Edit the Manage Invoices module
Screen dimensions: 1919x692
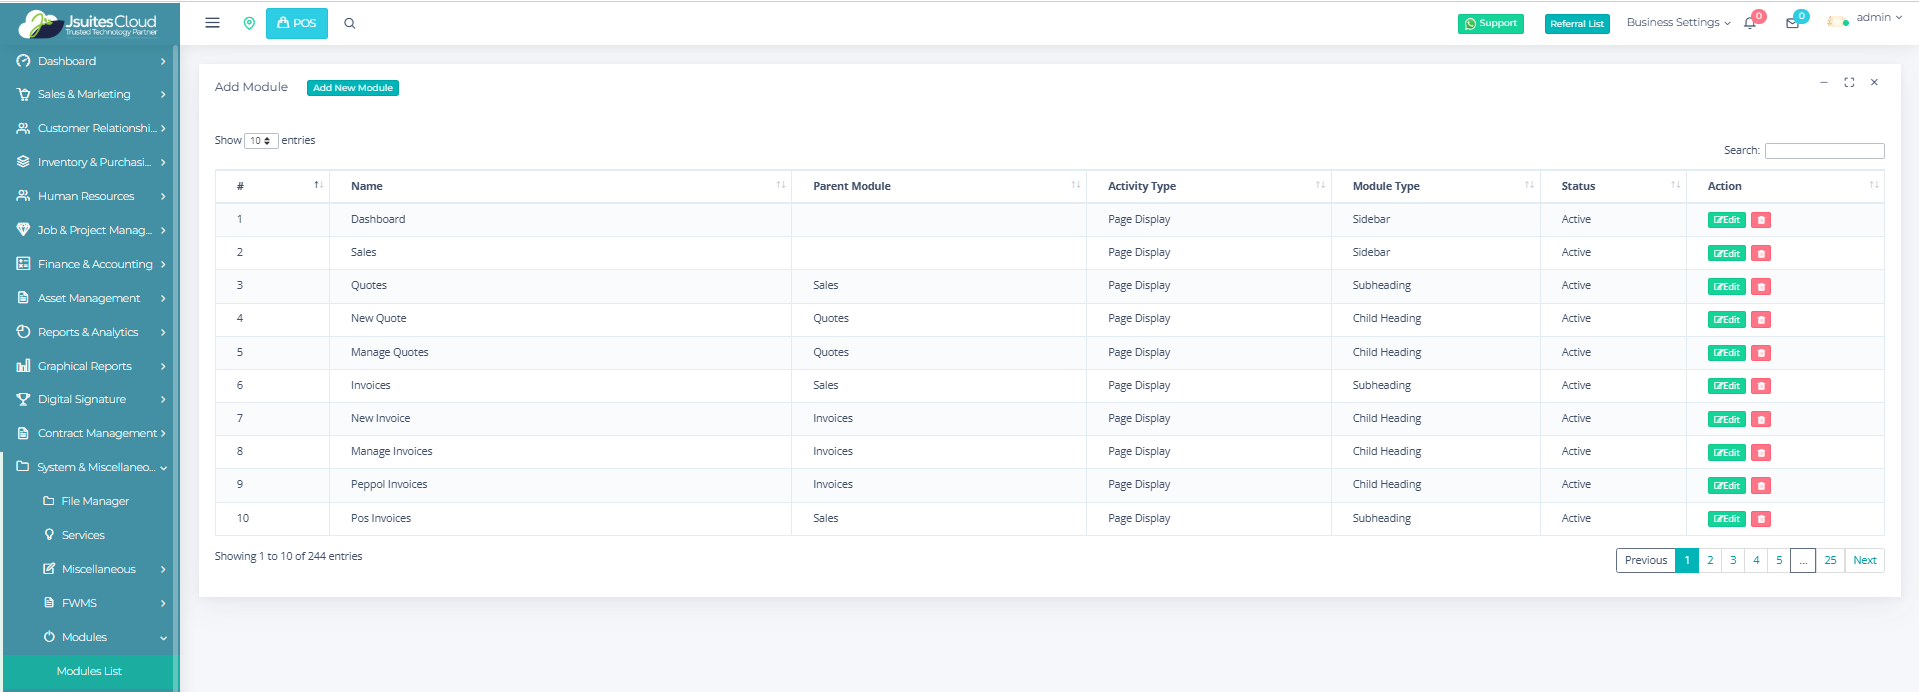(x=1726, y=453)
